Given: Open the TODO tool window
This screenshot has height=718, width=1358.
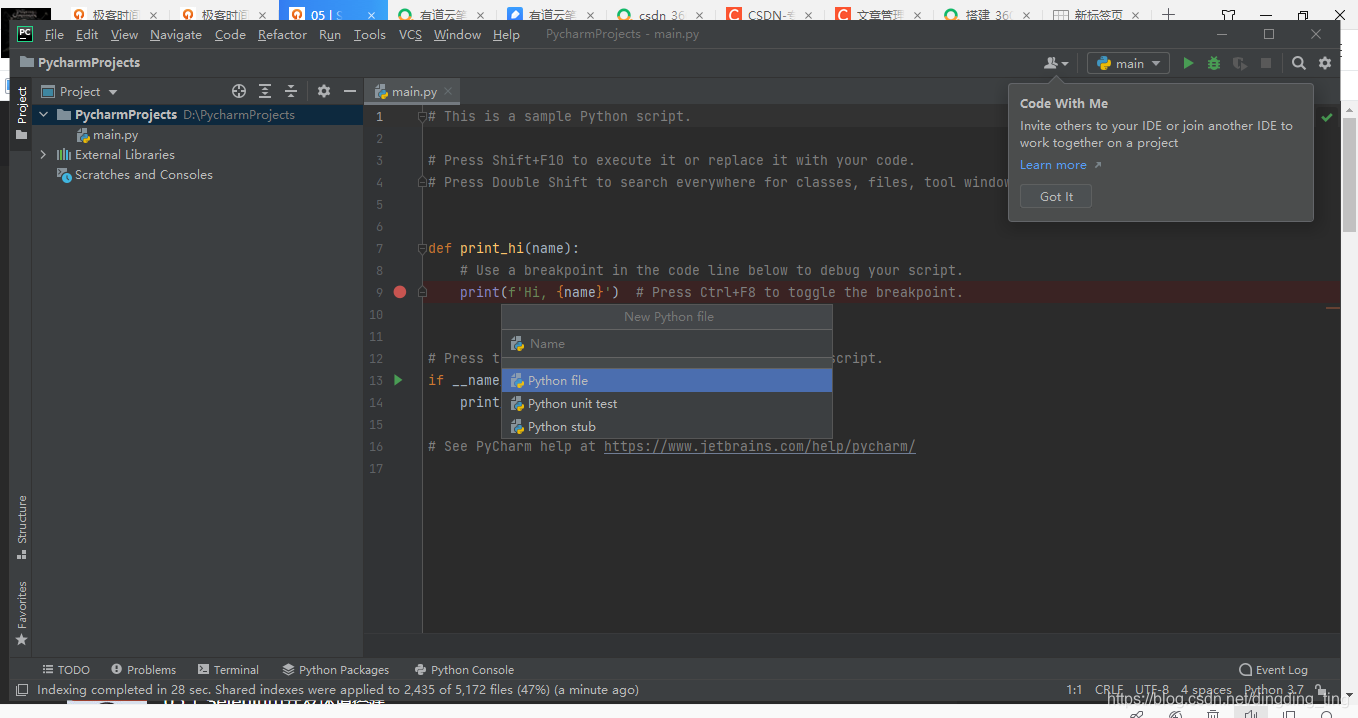Looking at the screenshot, I should point(66,670).
